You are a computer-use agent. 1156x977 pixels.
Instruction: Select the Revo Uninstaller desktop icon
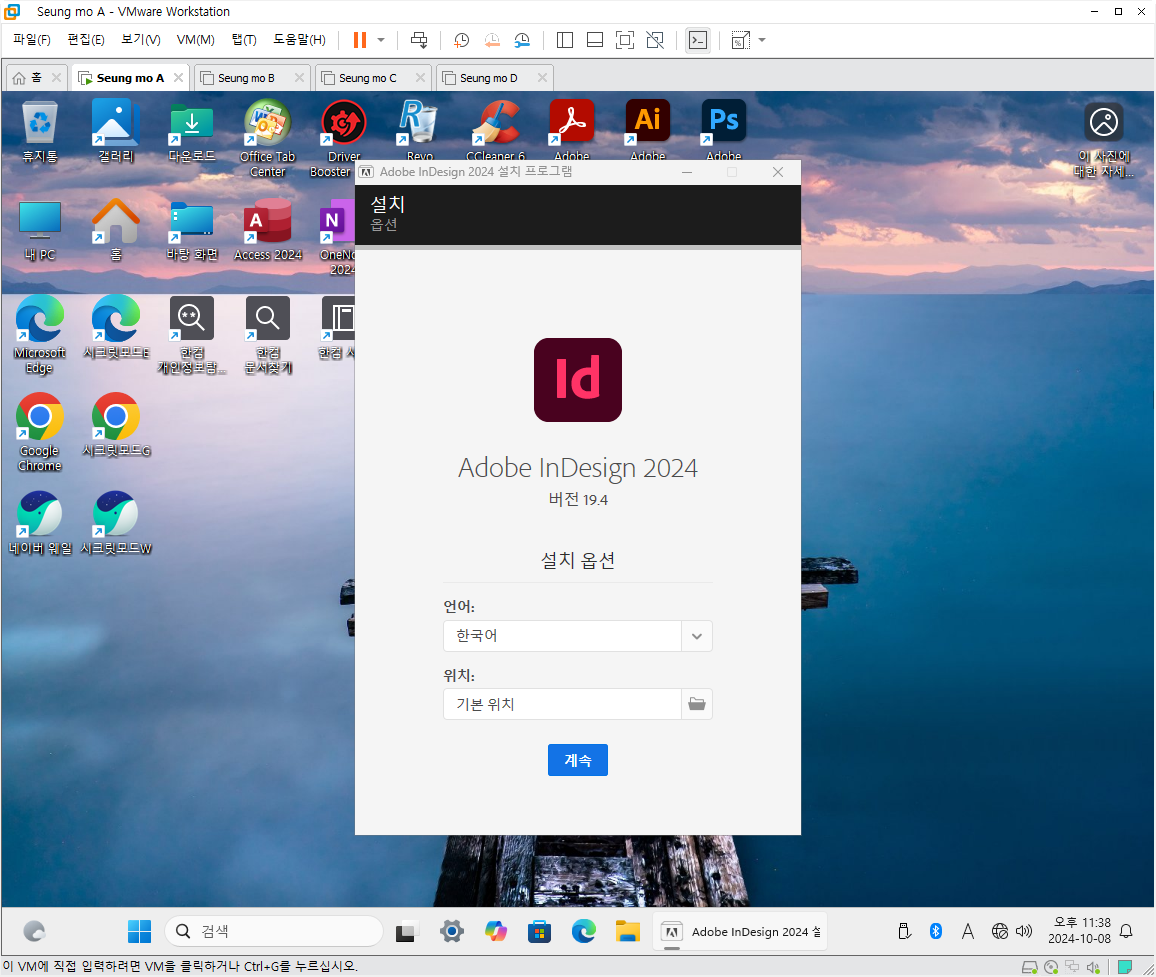click(419, 131)
